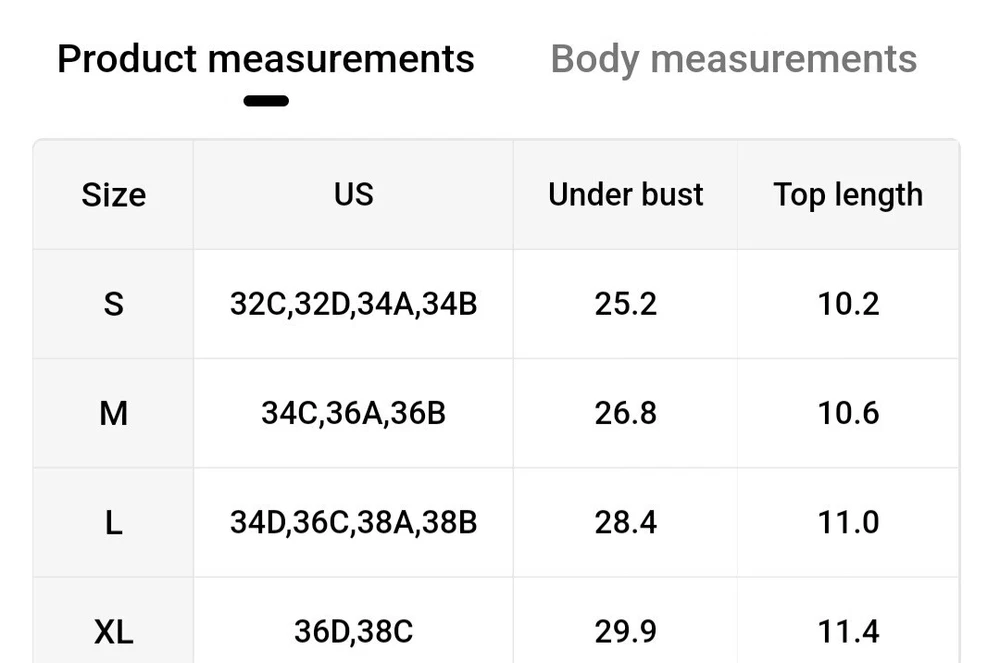Click the 29.9 under bust value
1000x663 pixels.
(626, 632)
